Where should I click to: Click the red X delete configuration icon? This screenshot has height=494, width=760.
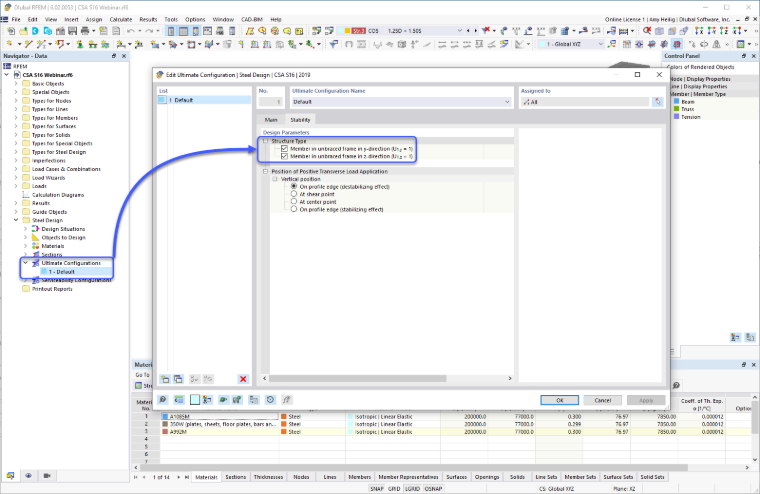click(x=243, y=379)
